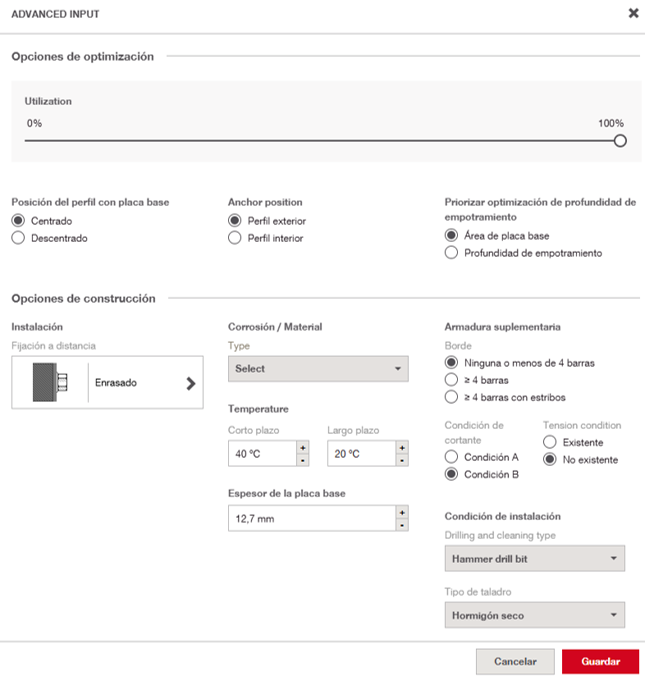Click the Fijación a distancia label
The image size is (645, 678).
pyautogui.click(x=54, y=346)
